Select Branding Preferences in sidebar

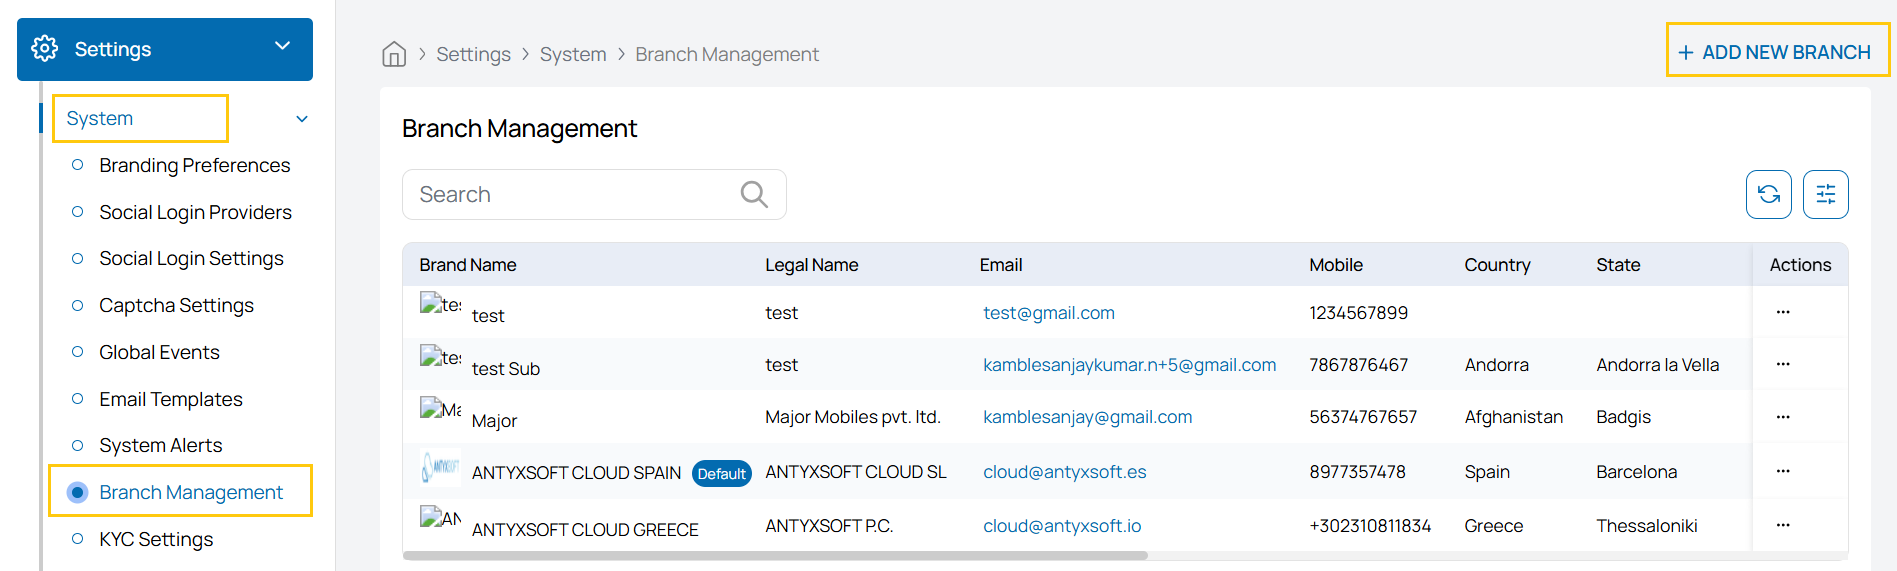(x=194, y=165)
